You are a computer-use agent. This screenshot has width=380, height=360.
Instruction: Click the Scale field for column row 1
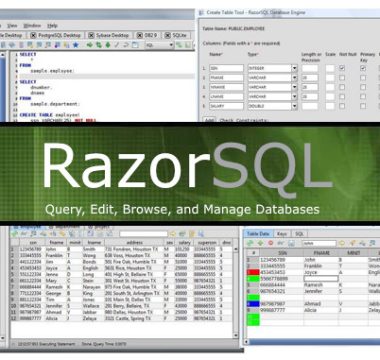(x=330, y=68)
